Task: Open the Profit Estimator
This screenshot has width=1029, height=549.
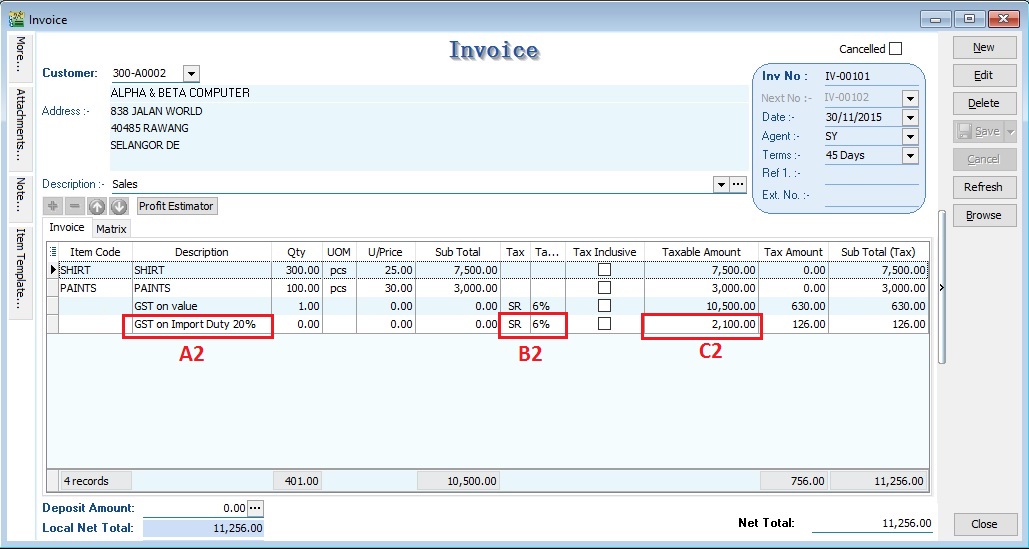Action: (x=176, y=206)
